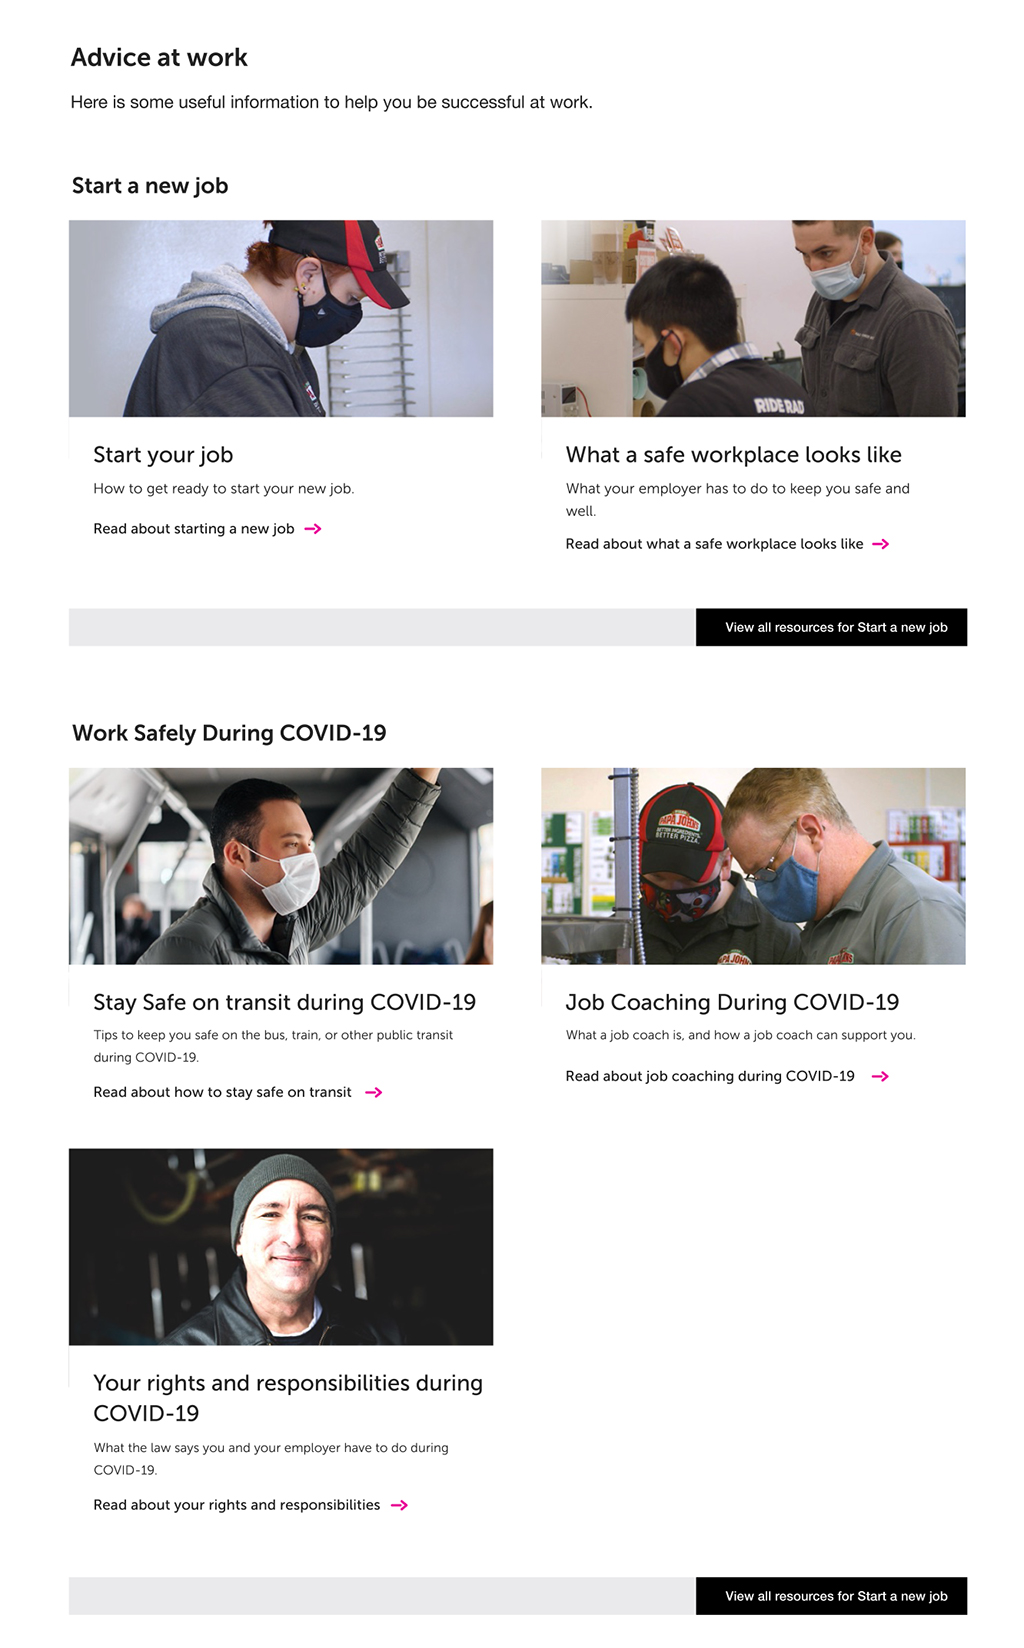Screen dimensions: 1024x1648
Task: Click pink arrow next to safe workplace link
Action: [x=881, y=544]
